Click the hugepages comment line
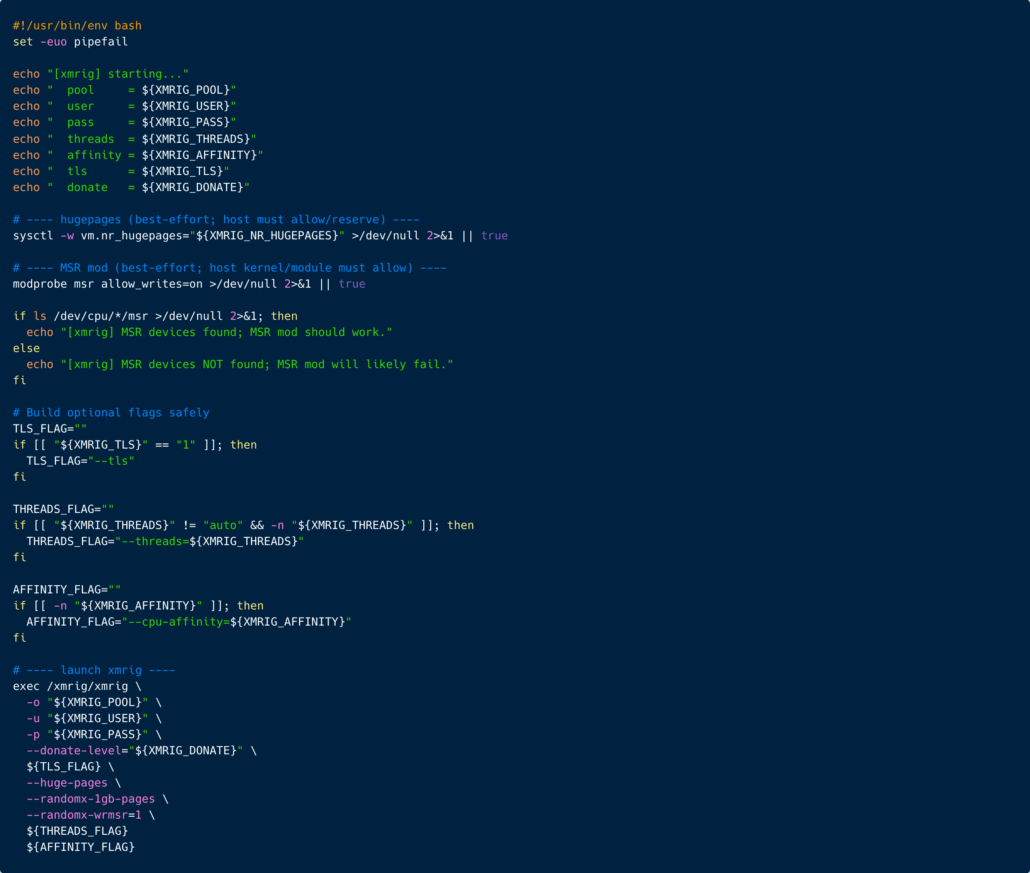The height and width of the screenshot is (873, 1030). [x=215, y=219]
